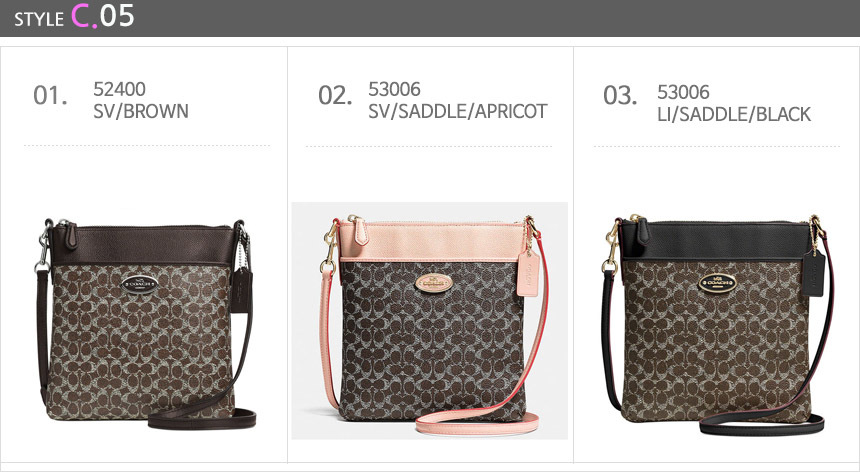Select item number 02.
Screen dimensions: 860x472
point(335,95)
